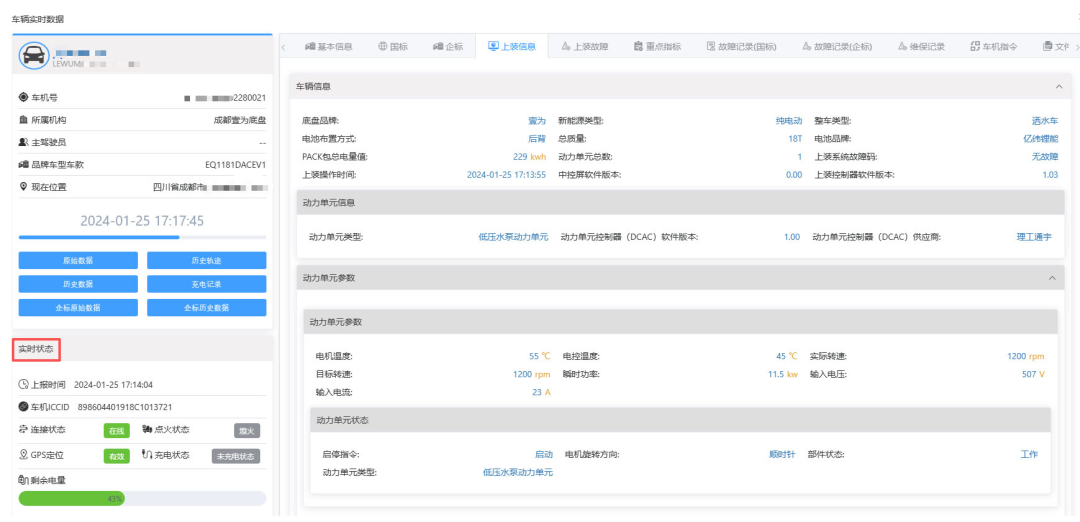Click the 洒水车 vehicle type value
1080x522 pixels.
coord(1045,121)
